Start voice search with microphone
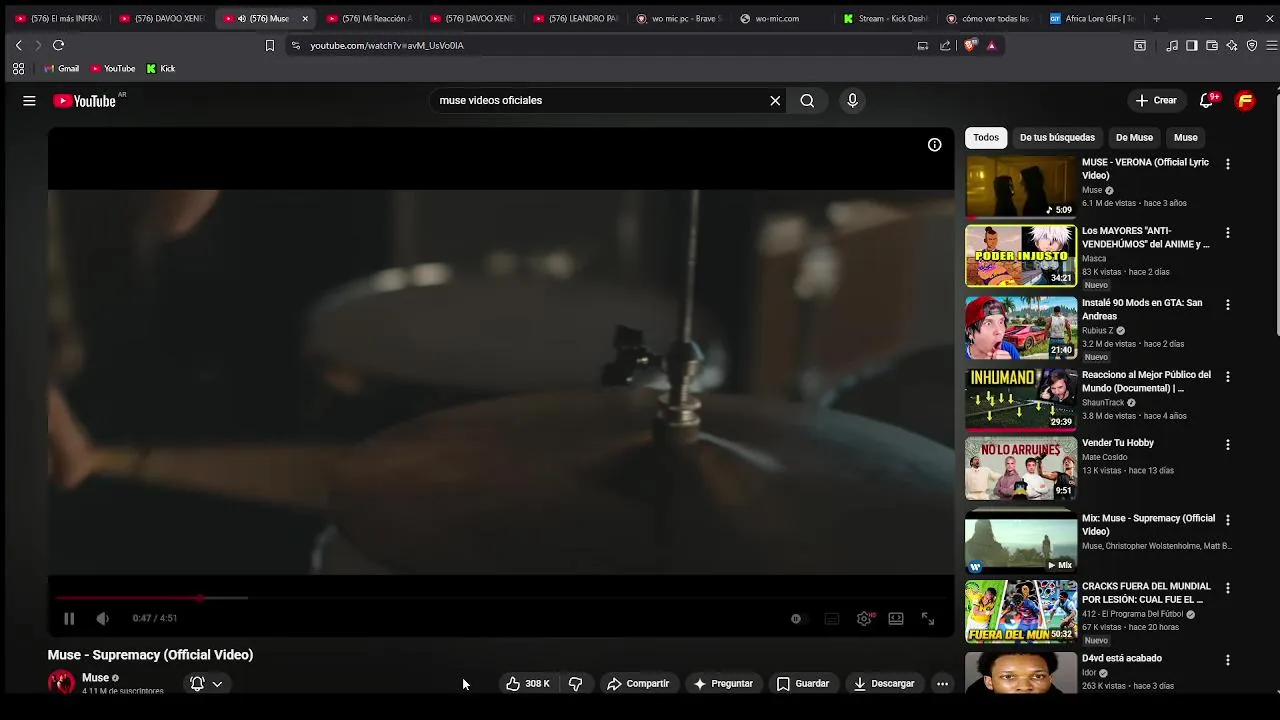Viewport: 1280px width, 720px height. tap(852, 100)
